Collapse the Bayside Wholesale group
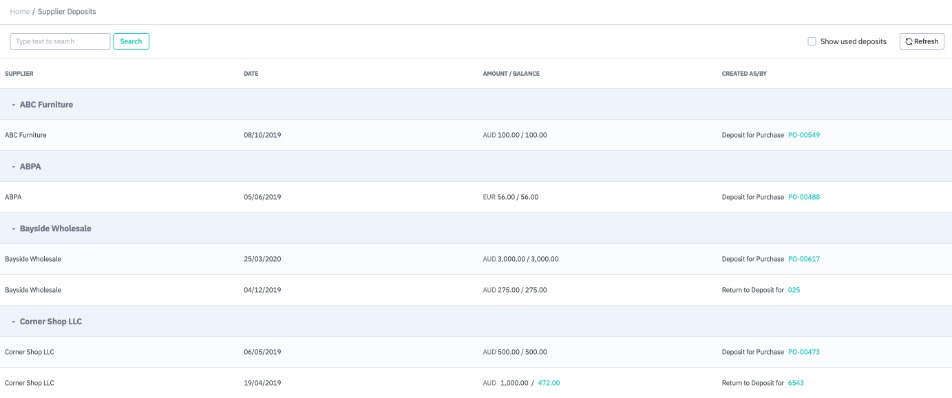Screen dimensions: 952x398 click(13, 229)
